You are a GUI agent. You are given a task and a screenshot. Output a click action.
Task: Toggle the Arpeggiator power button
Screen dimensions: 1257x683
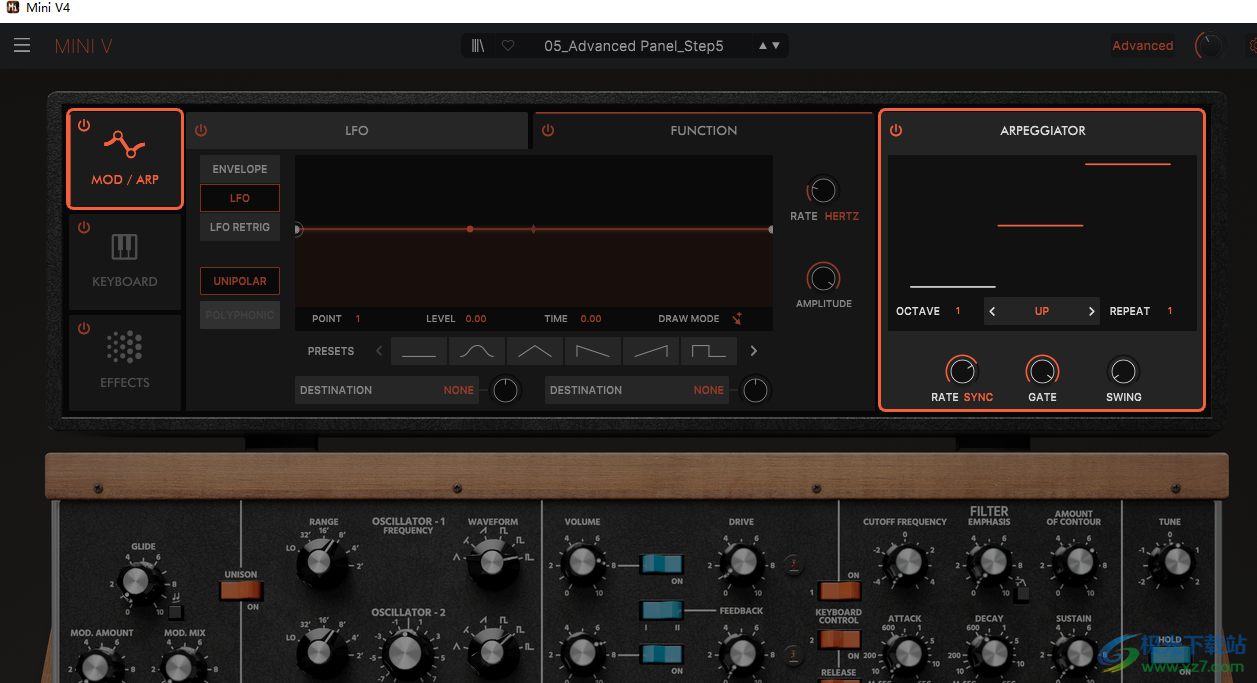pyautogui.click(x=896, y=131)
